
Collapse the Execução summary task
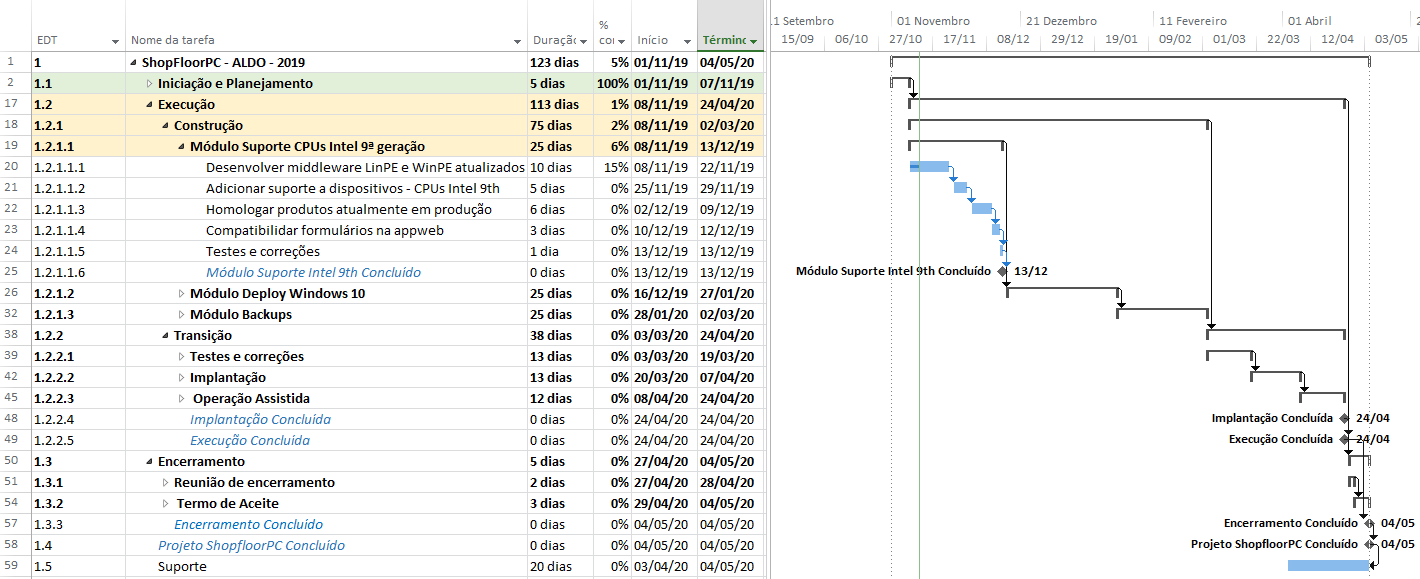(150, 105)
